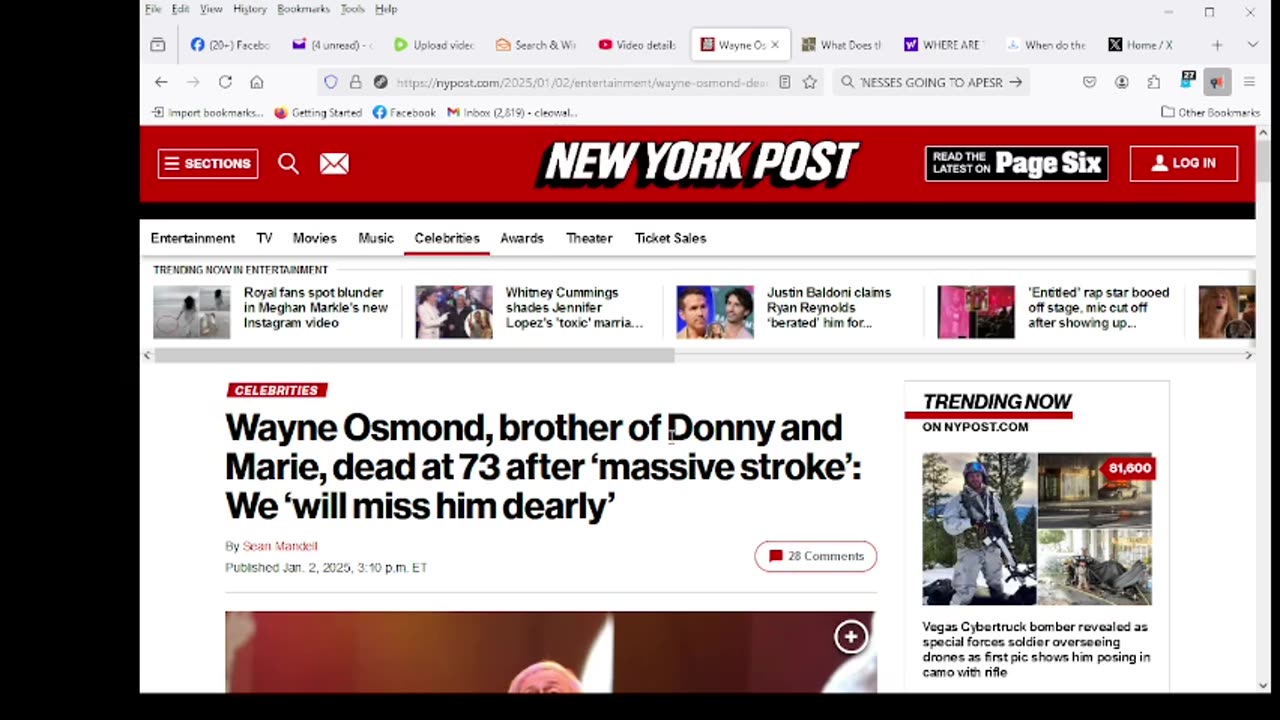The image size is (1280, 720).
Task: Open the Gmail Inbox bookmark
Action: (x=512, y=113)
